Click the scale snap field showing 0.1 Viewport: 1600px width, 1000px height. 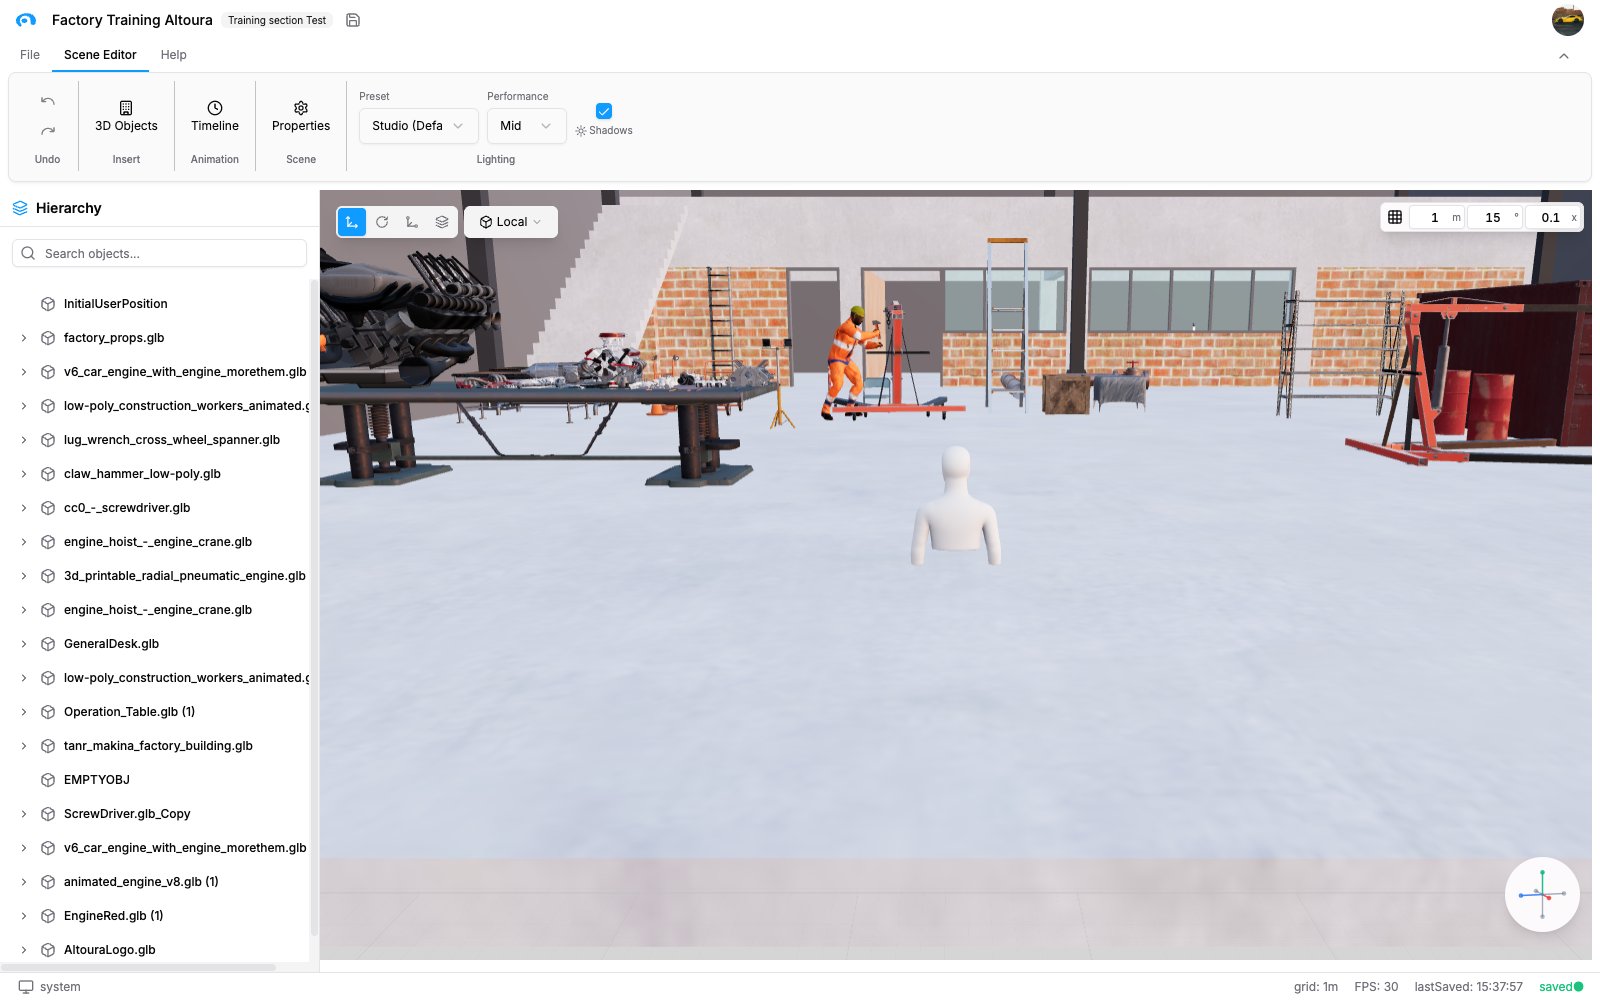coord(1553,217)
